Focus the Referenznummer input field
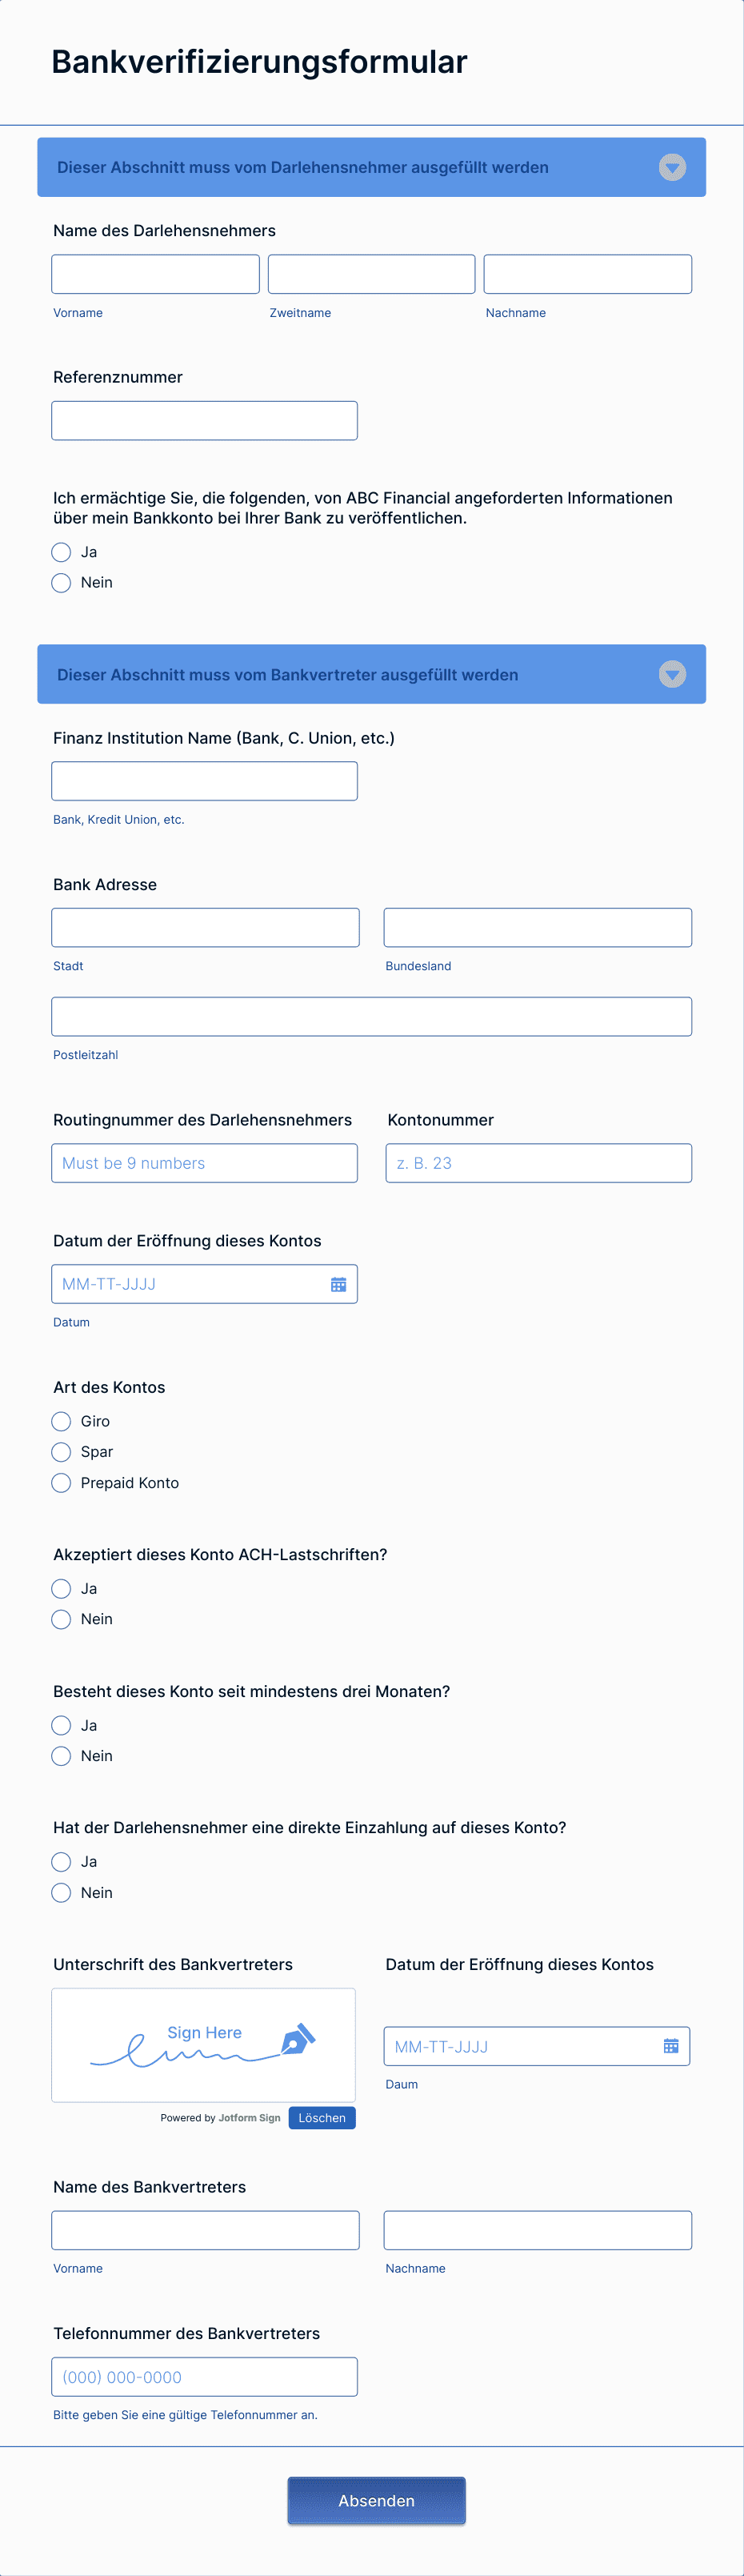Image resolution: width=744 pixels, height=2576 pixels. [204, 421]
